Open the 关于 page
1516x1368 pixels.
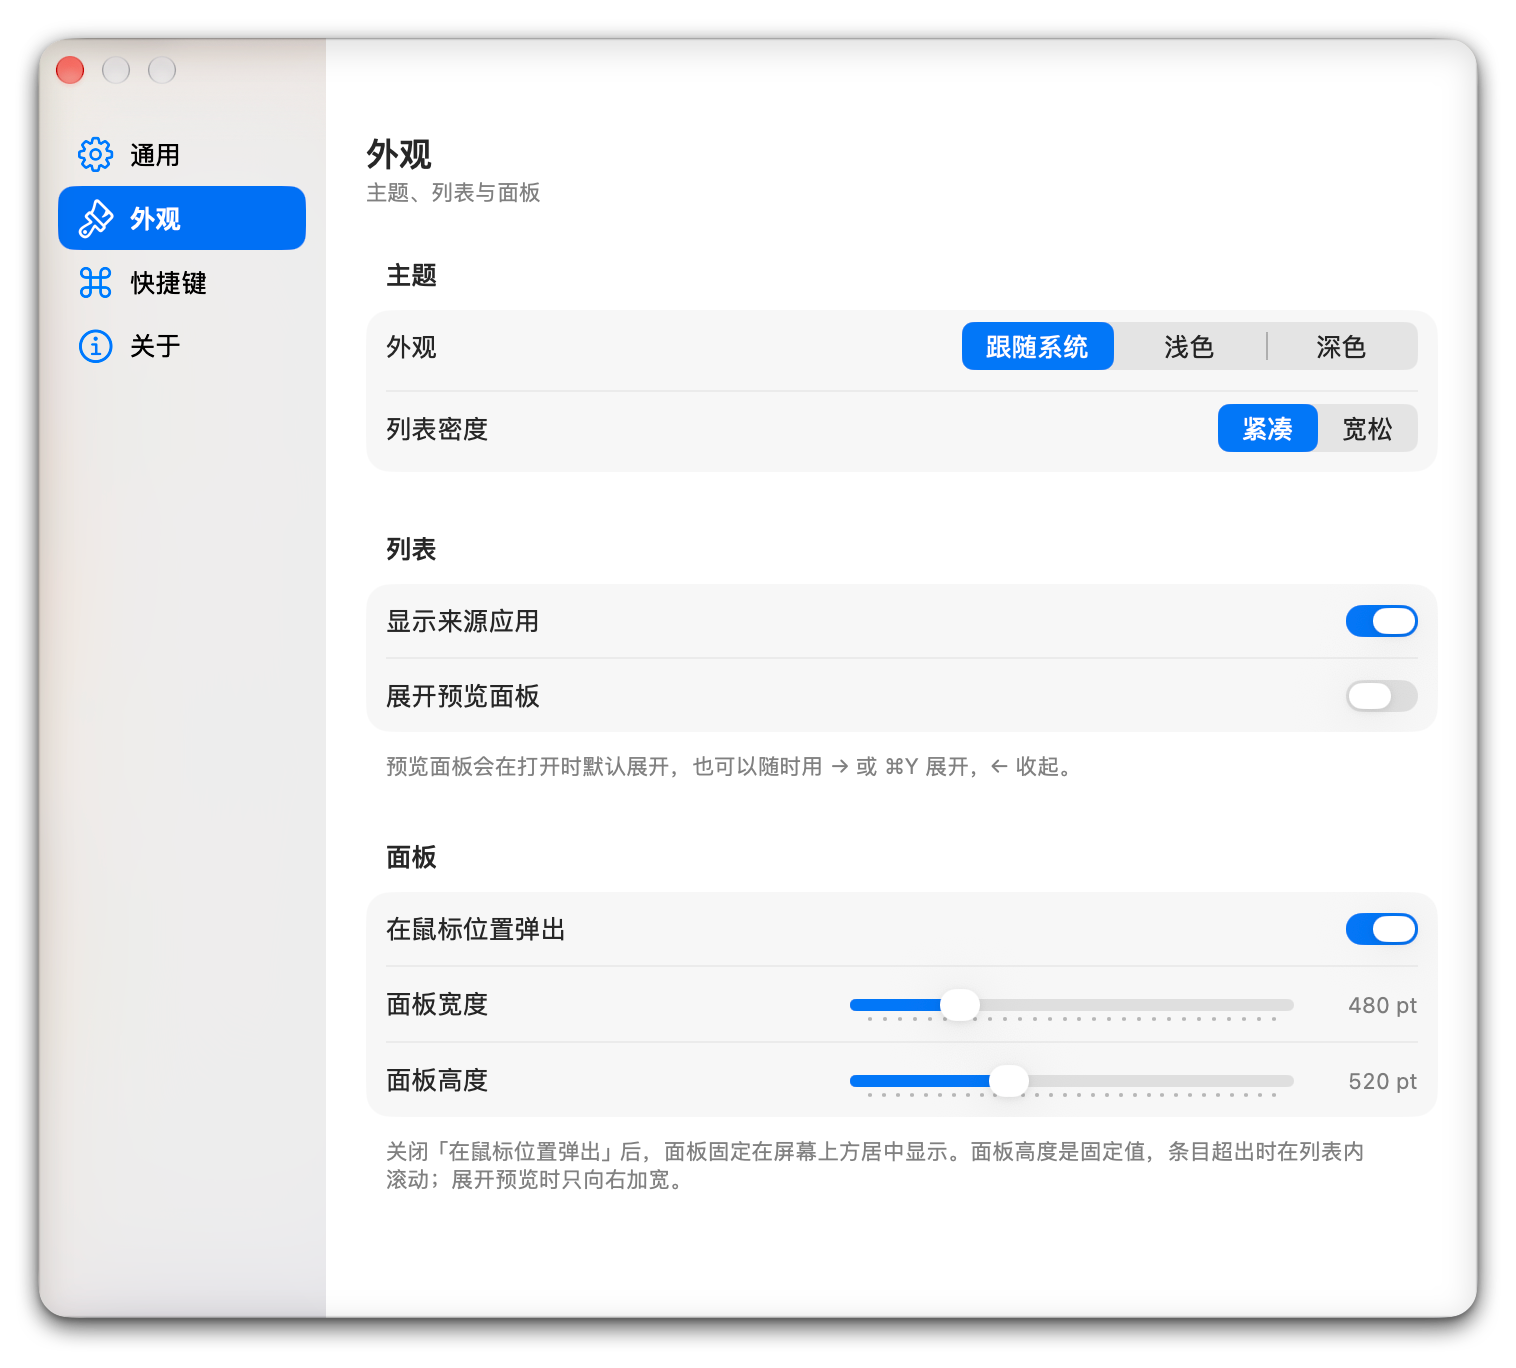tap(182, 346)
